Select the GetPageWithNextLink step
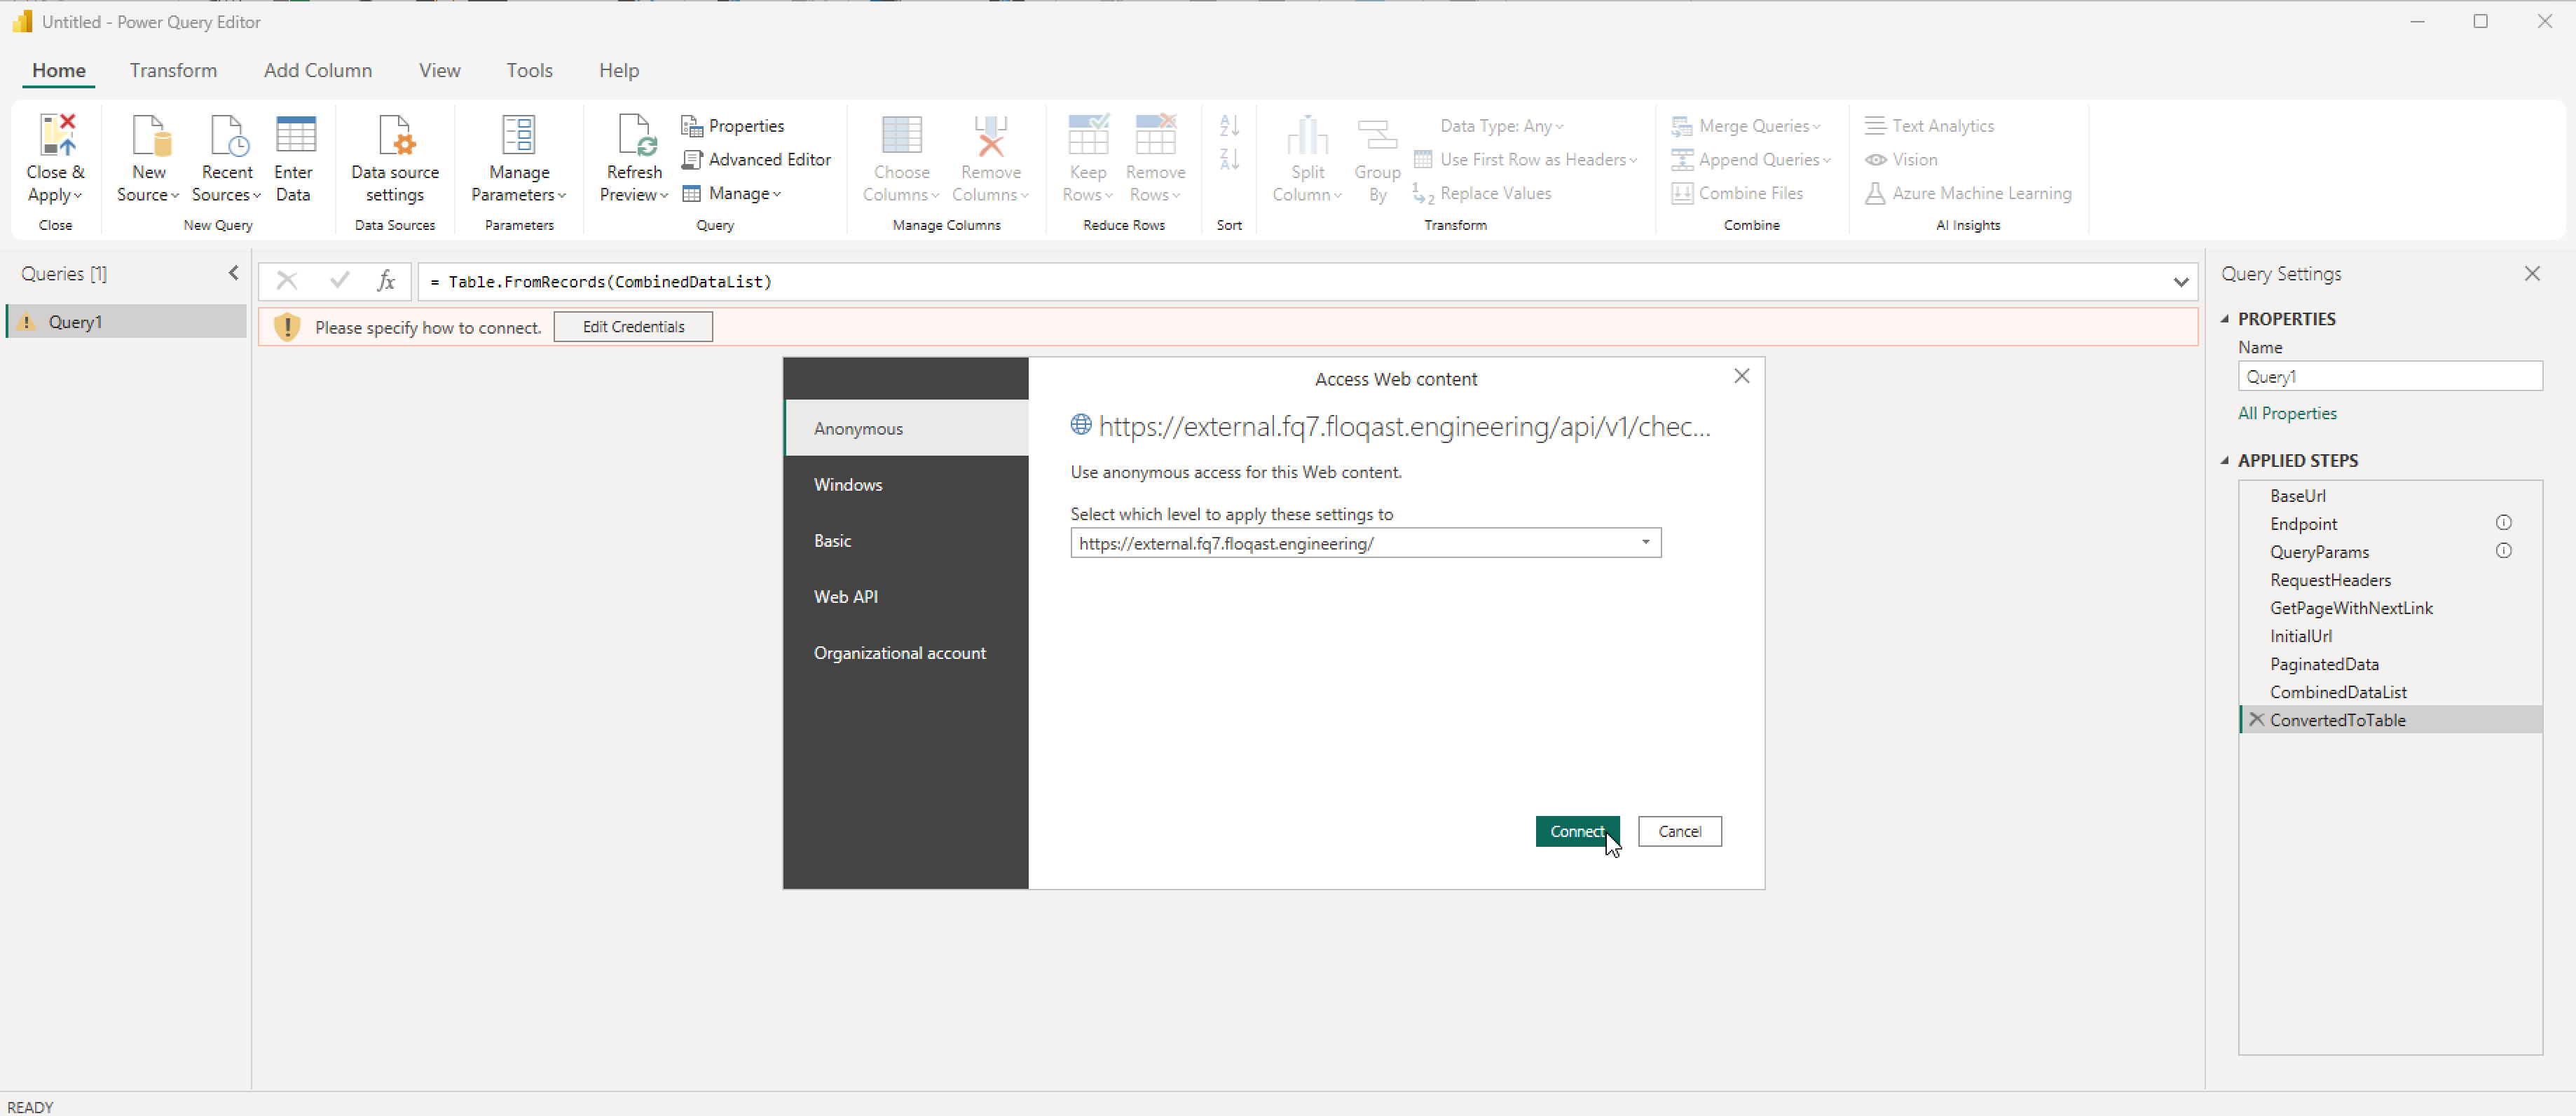 click(x=2390, y=608)
